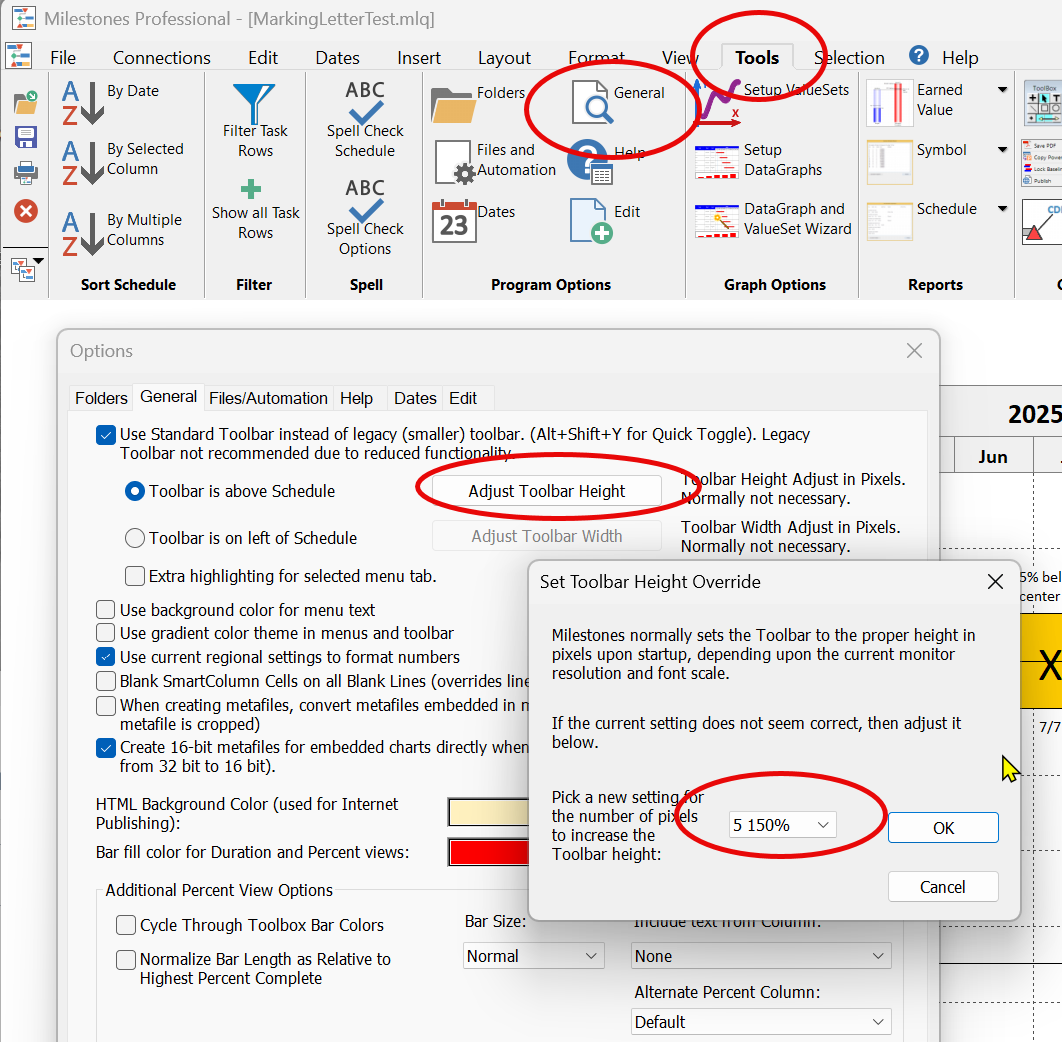Viewport: 1062px width, 1042px height.
Task: Click the save disk icon in left toolbar
Action: point(26,137)
